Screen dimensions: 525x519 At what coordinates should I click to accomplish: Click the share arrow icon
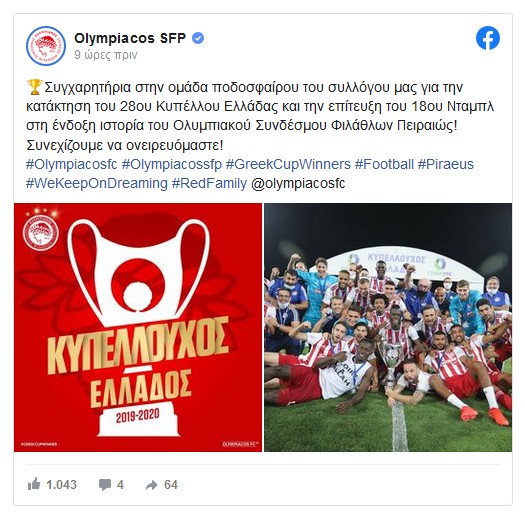coord(151,485)
